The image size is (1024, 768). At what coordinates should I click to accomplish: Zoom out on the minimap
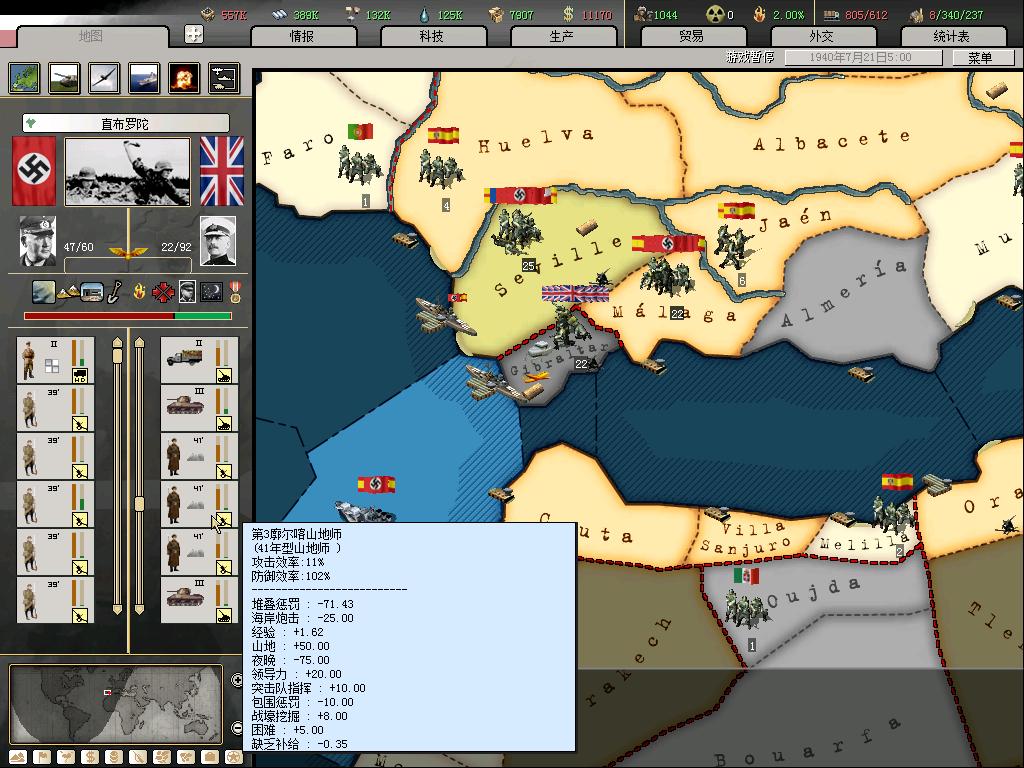(237, 728)
